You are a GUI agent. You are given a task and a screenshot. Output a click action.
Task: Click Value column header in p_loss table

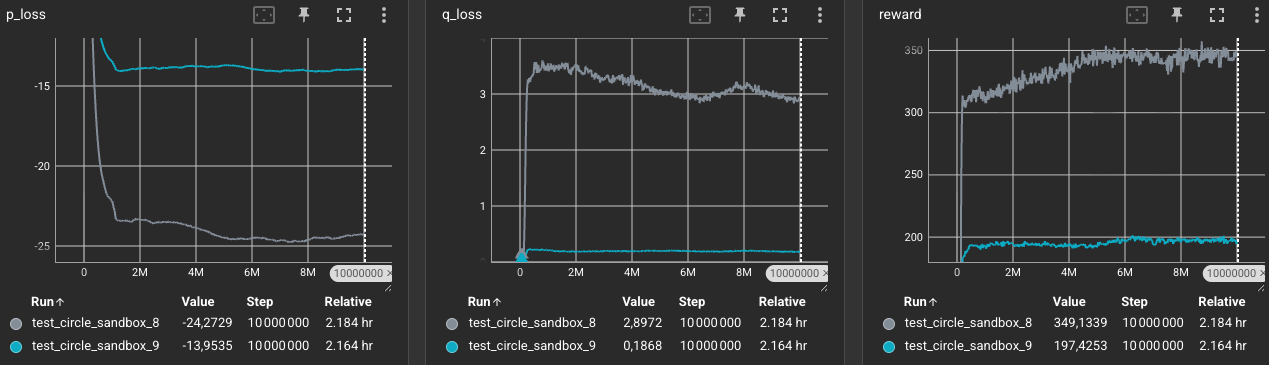(x=198, y=301)
